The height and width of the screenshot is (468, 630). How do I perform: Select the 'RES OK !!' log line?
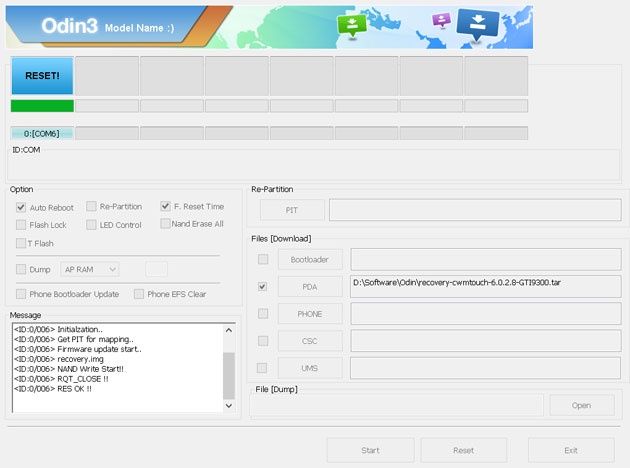point(53,389)
